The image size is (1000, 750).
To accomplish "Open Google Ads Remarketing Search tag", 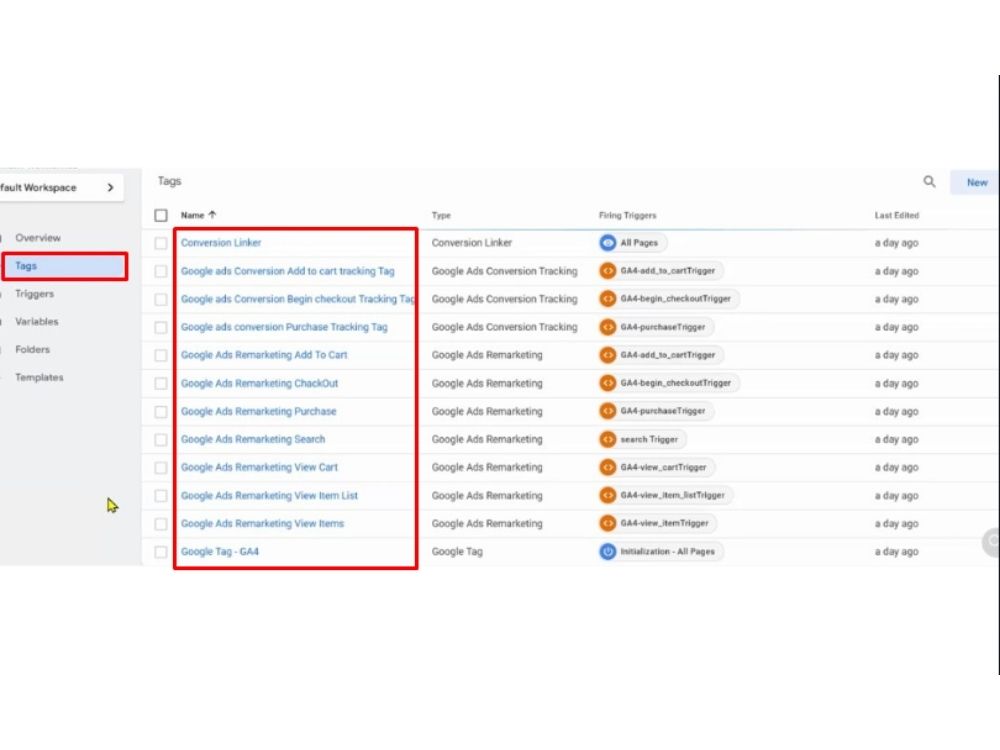I will click(253, 439).
